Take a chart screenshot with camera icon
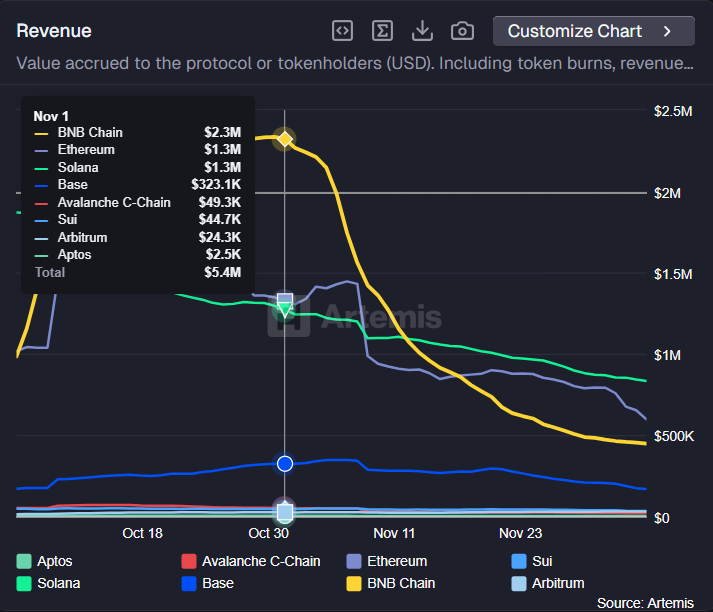Image resolution: width=713 pixels, height=612 pixels. (462, 31)
